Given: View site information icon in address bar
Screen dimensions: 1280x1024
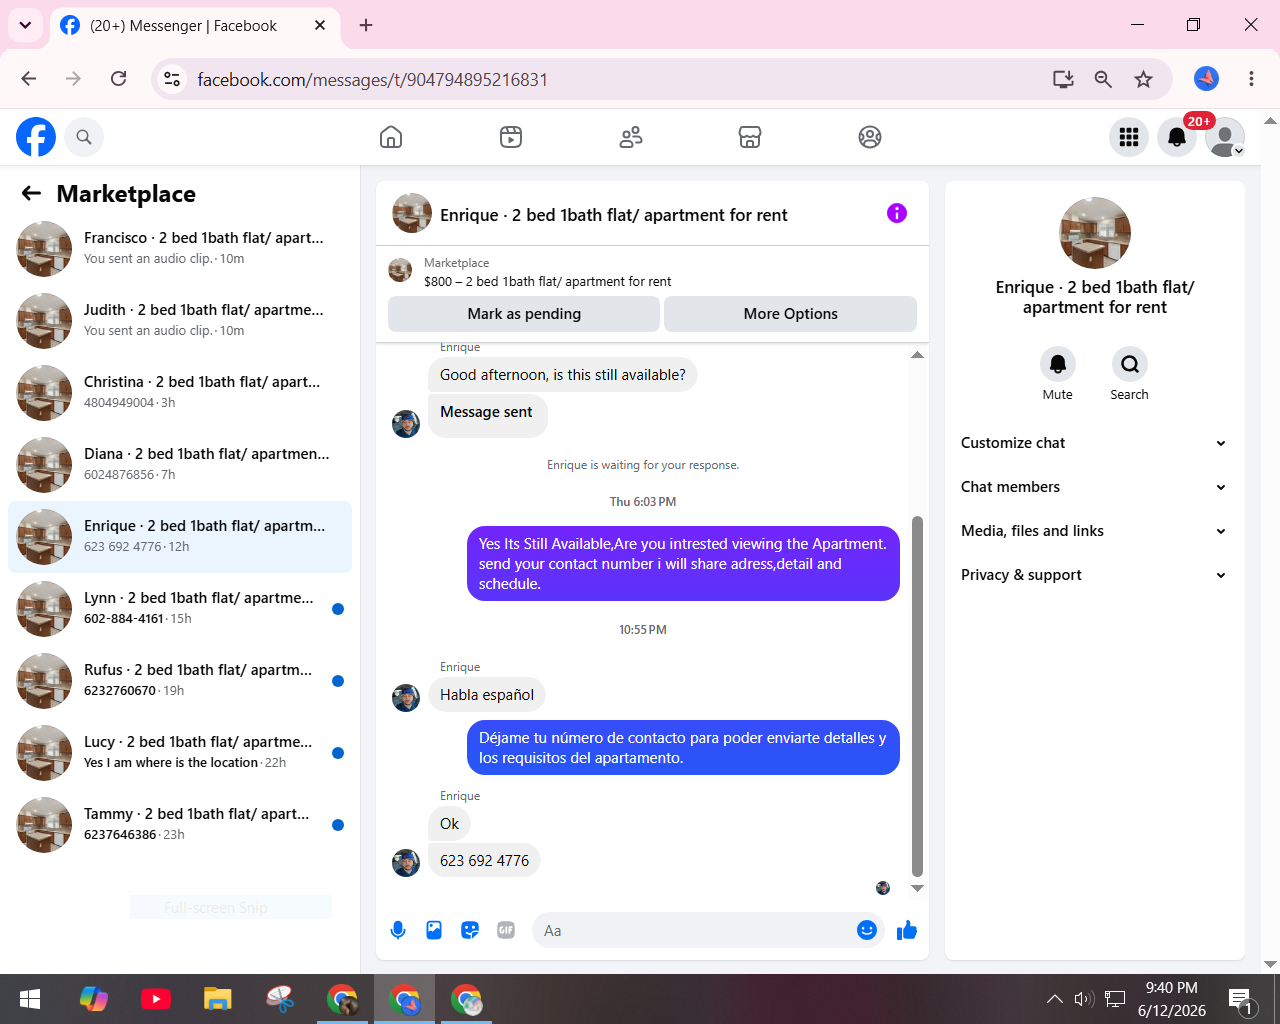Looking at the screenshot, I should click(x=172, y=79).
